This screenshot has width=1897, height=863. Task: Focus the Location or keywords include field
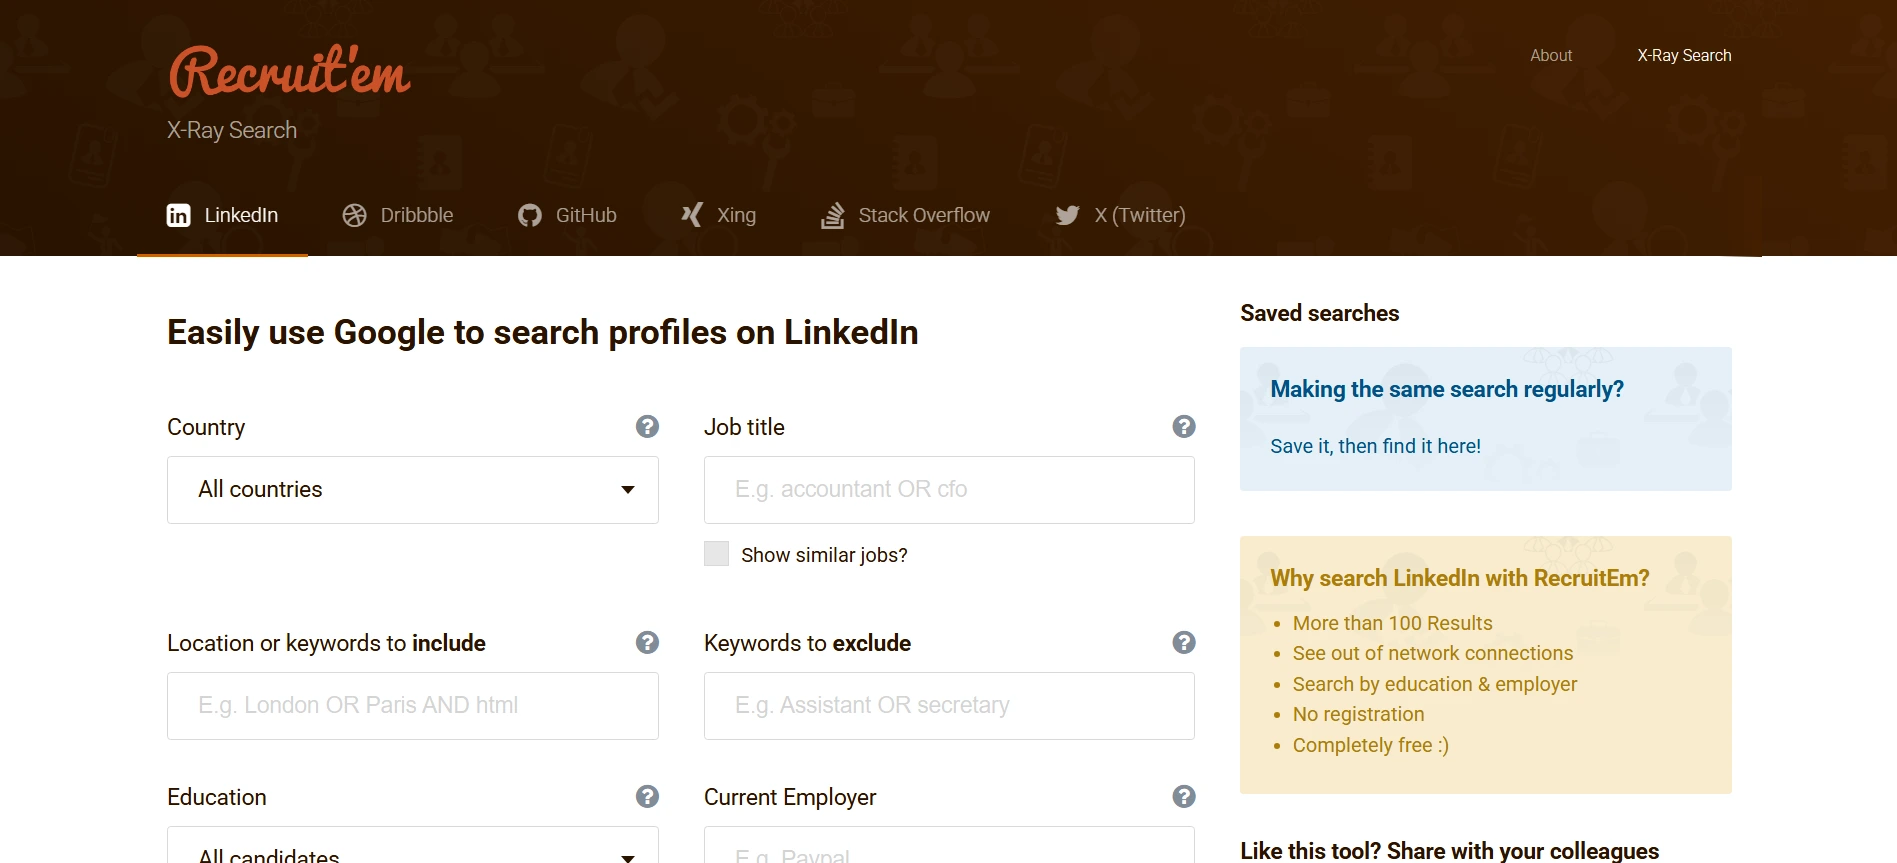[x=412, y=706]
